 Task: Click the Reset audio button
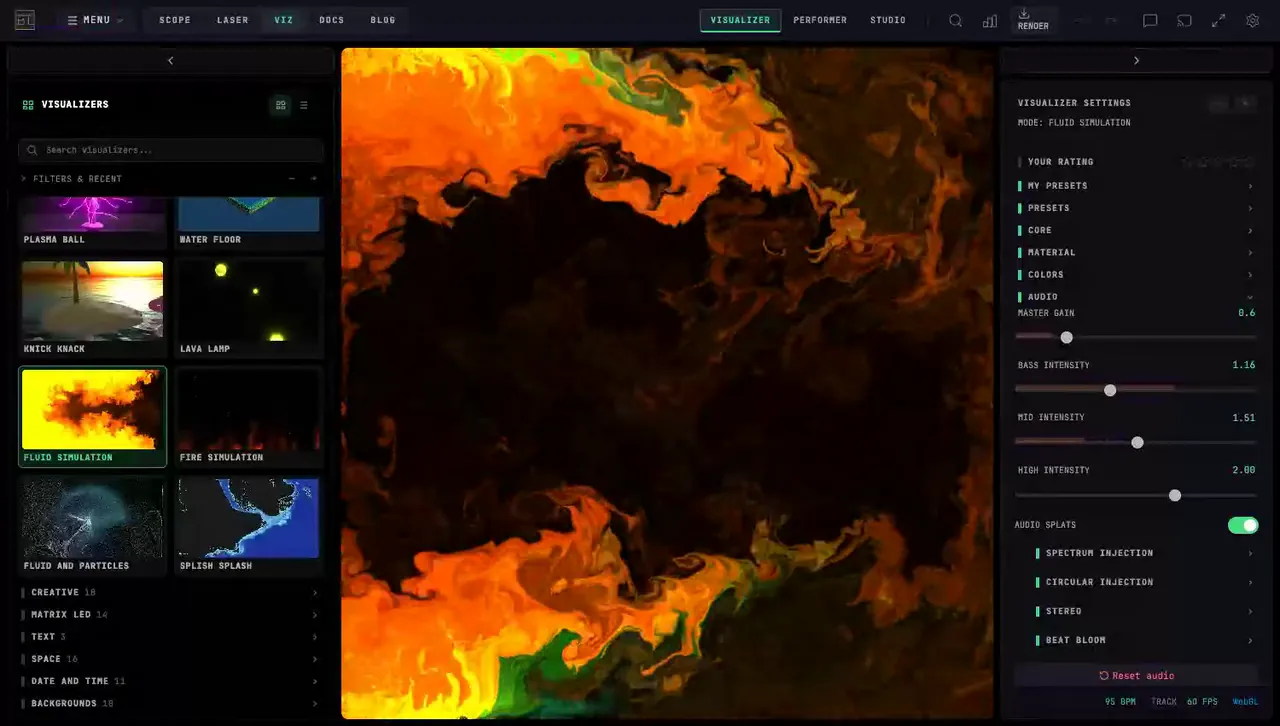point(1136,676)
